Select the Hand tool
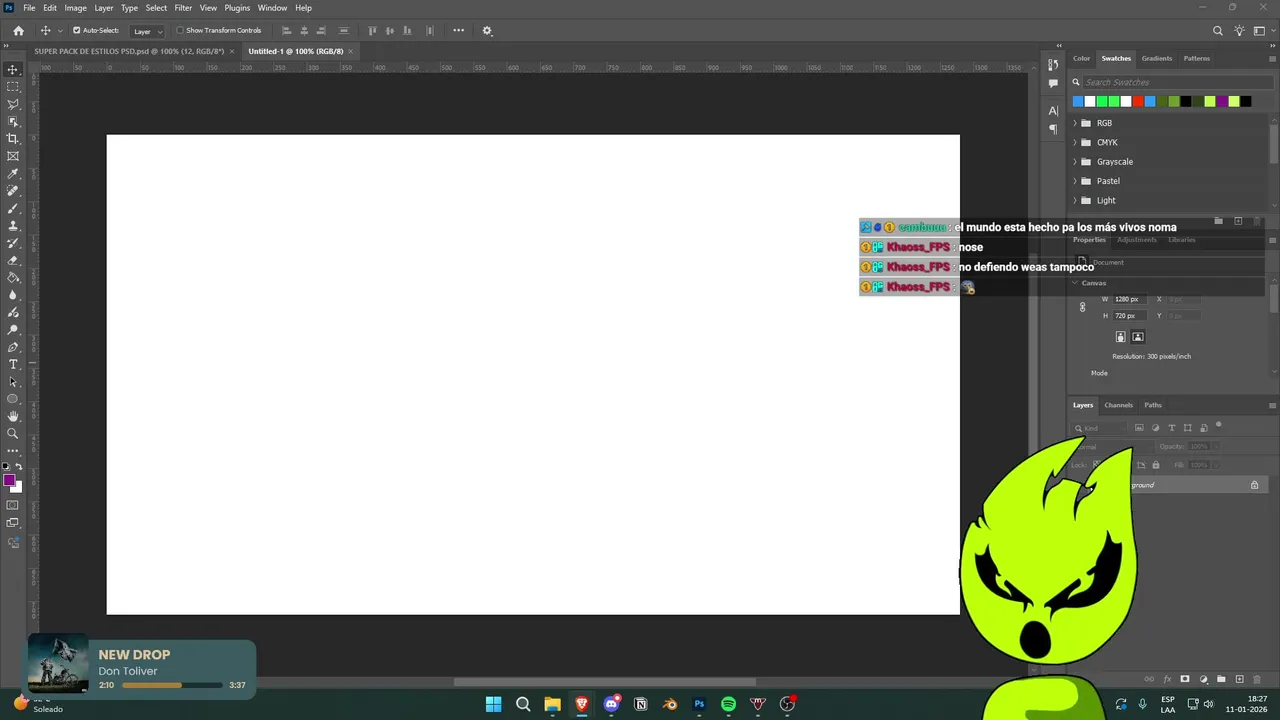Viewport: 1280px width, 720px height. (13, 416)
